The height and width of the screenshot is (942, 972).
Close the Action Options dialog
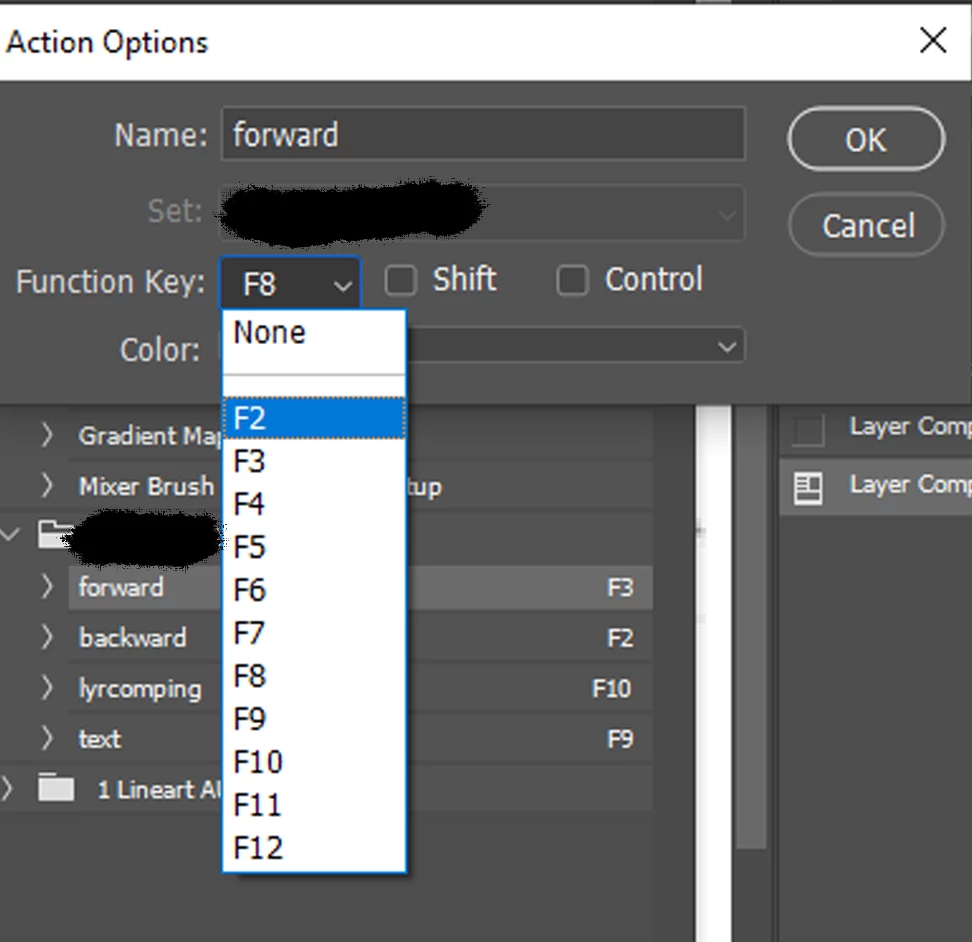933,40
